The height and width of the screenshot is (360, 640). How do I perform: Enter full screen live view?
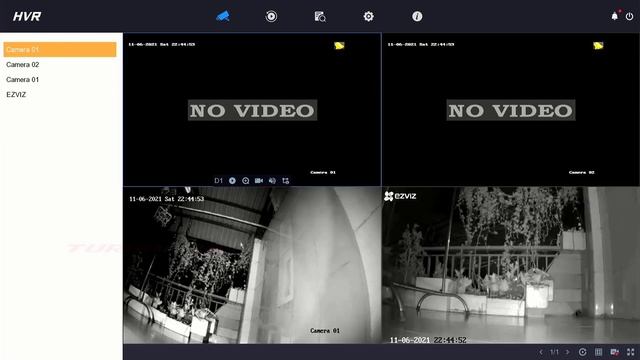coord(631,352)
